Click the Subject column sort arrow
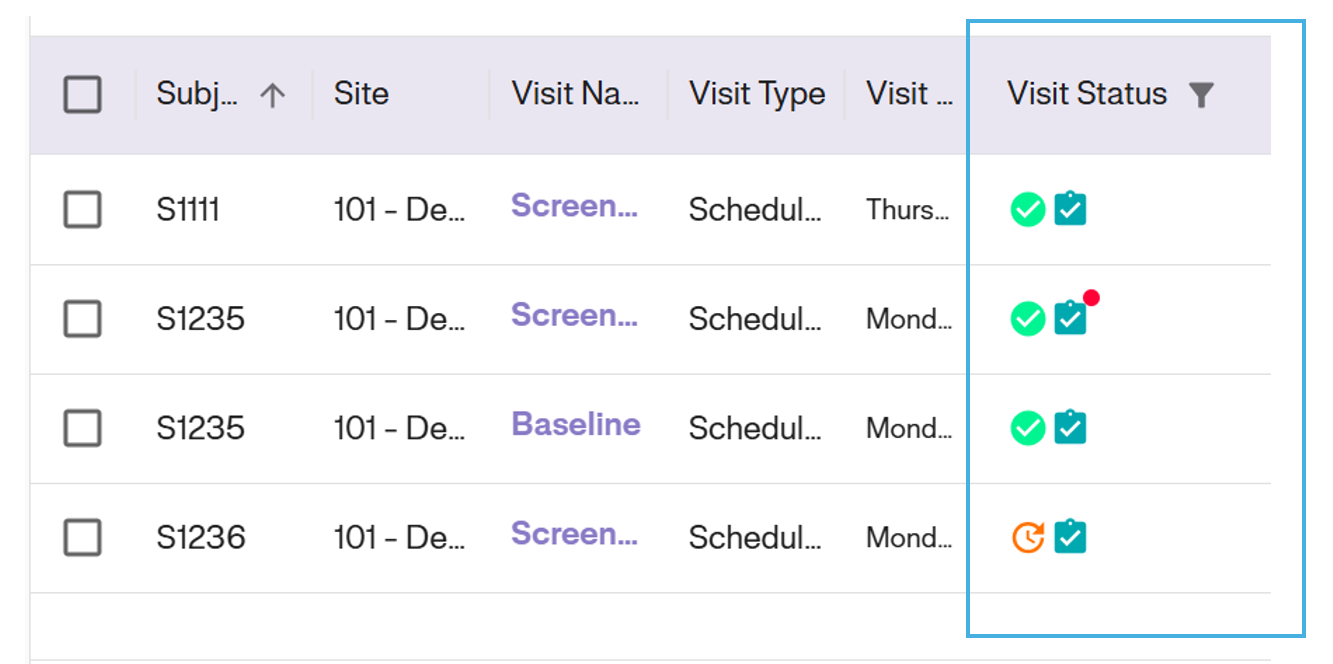The image size is (1333, 664). click(272, 95)
